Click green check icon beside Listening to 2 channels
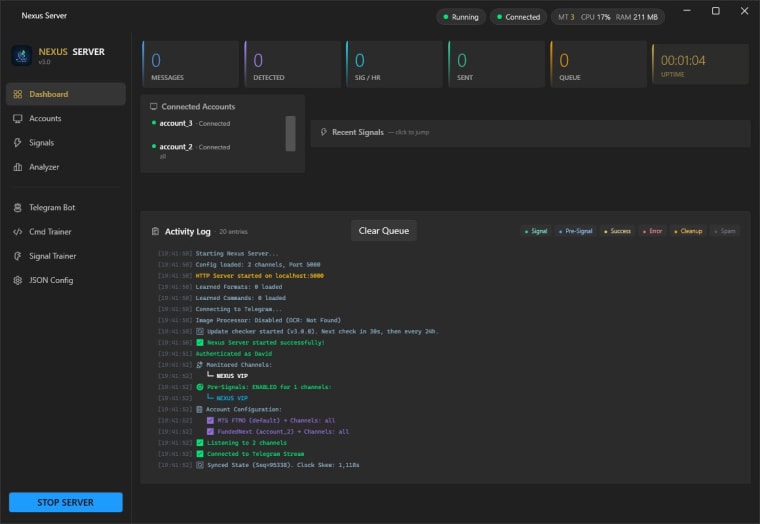Screen dimensions: 760x524 tap(200, 443)
